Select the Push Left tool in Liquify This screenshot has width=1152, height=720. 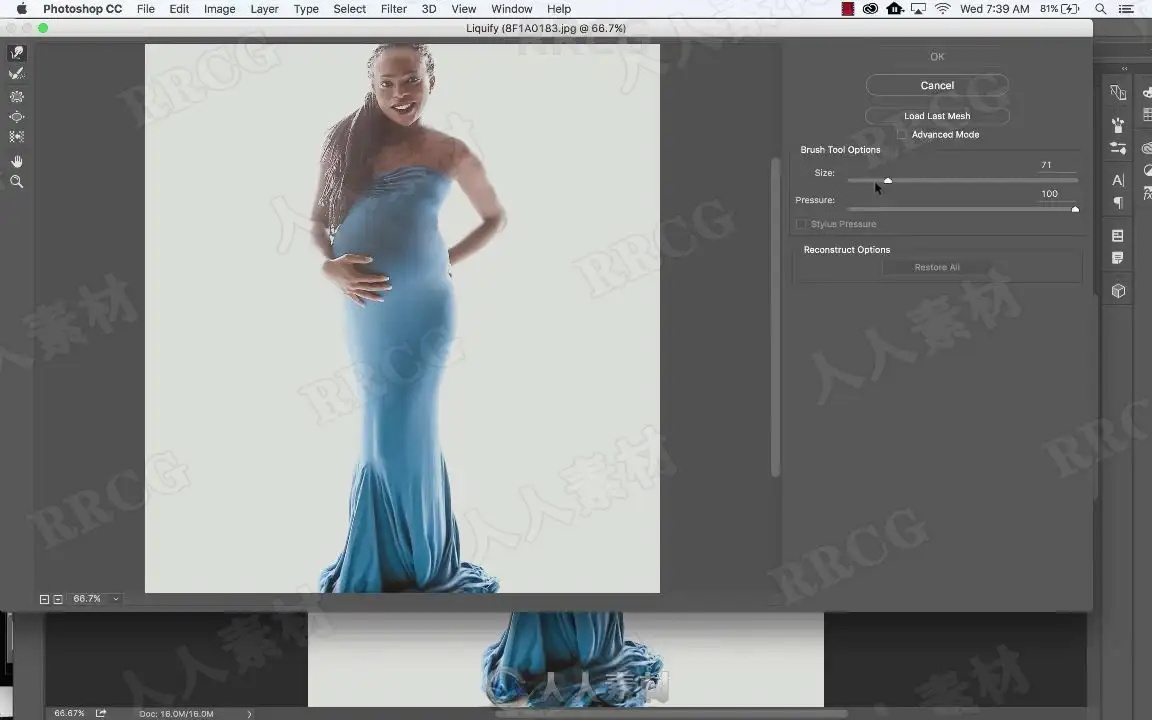(x=16, y=137)
